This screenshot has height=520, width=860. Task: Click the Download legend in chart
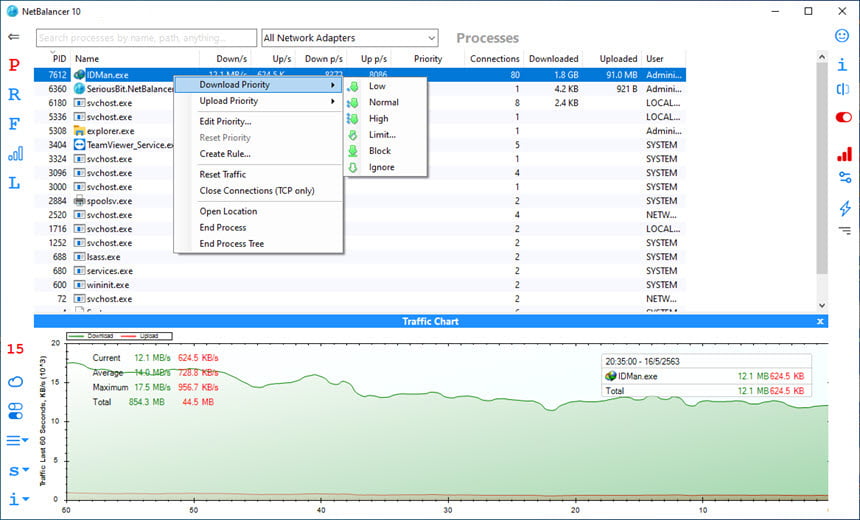pyautogui.click(x=93, y=336)
